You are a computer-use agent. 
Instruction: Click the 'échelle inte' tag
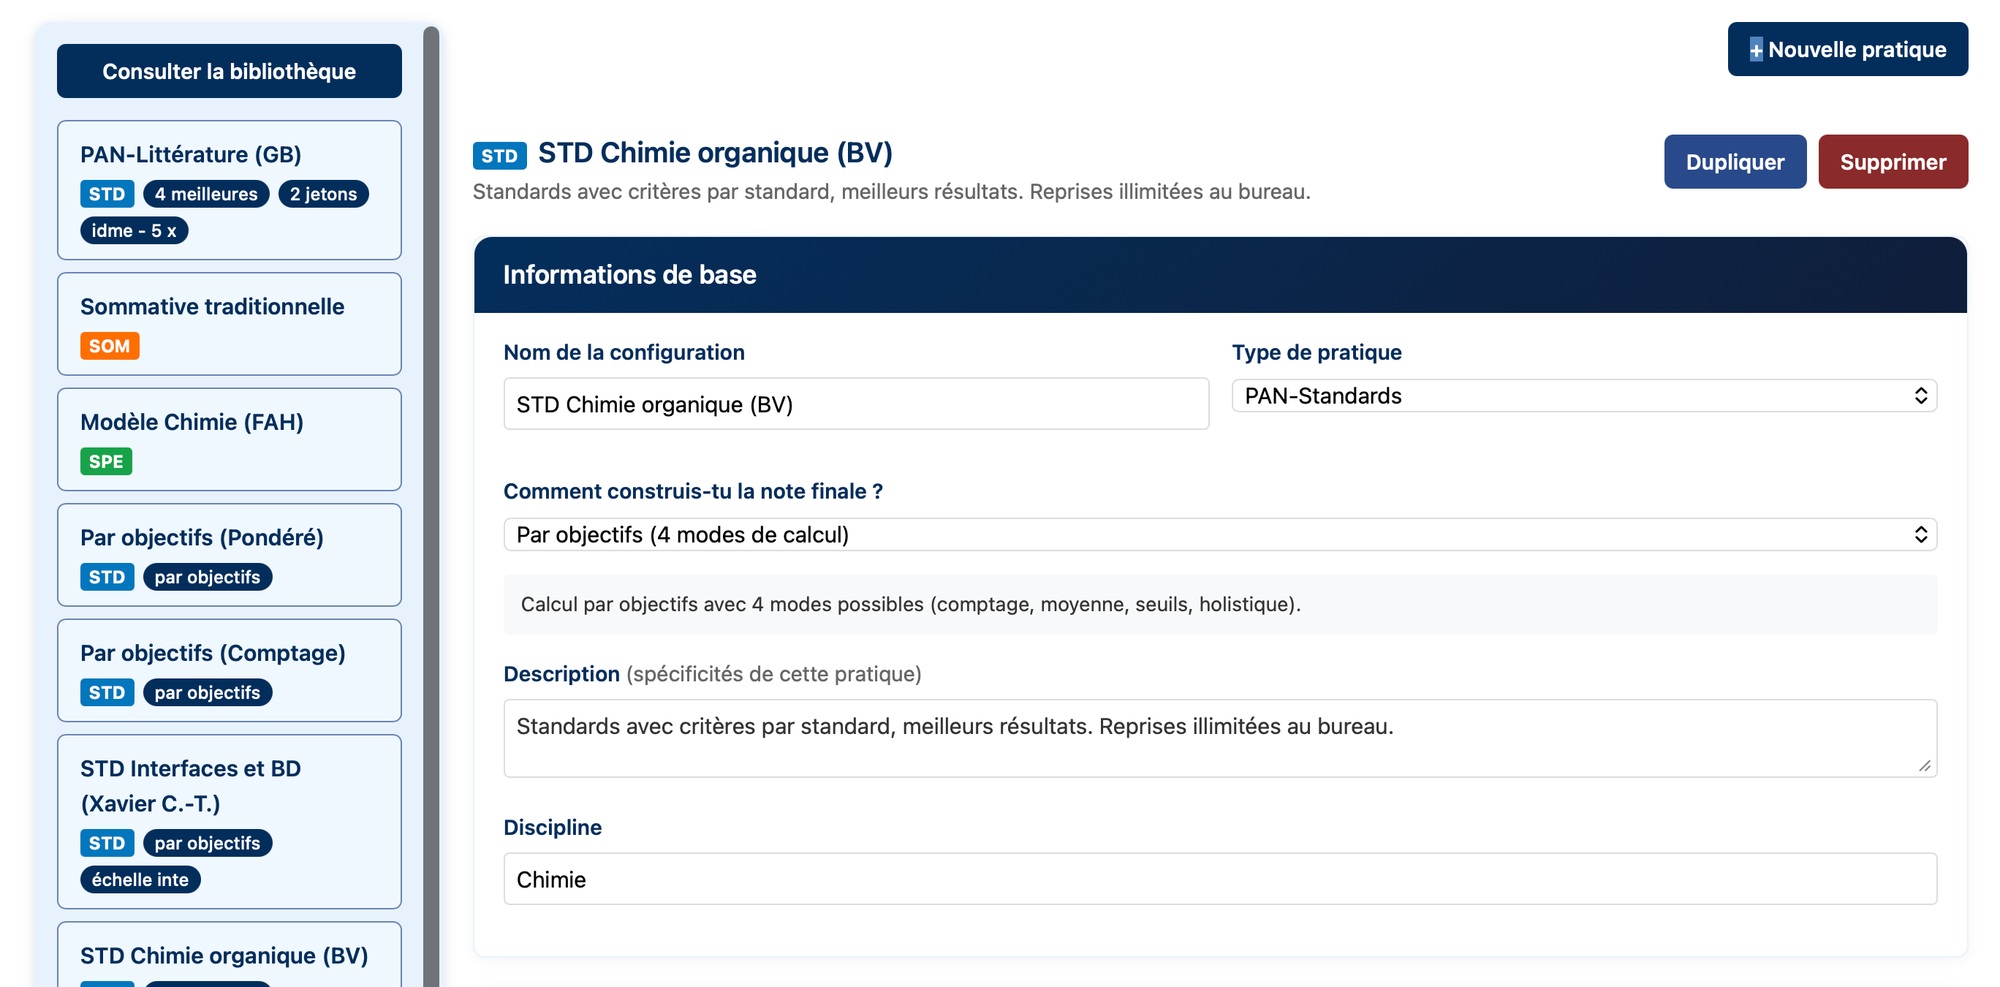[x=140, y=879]
